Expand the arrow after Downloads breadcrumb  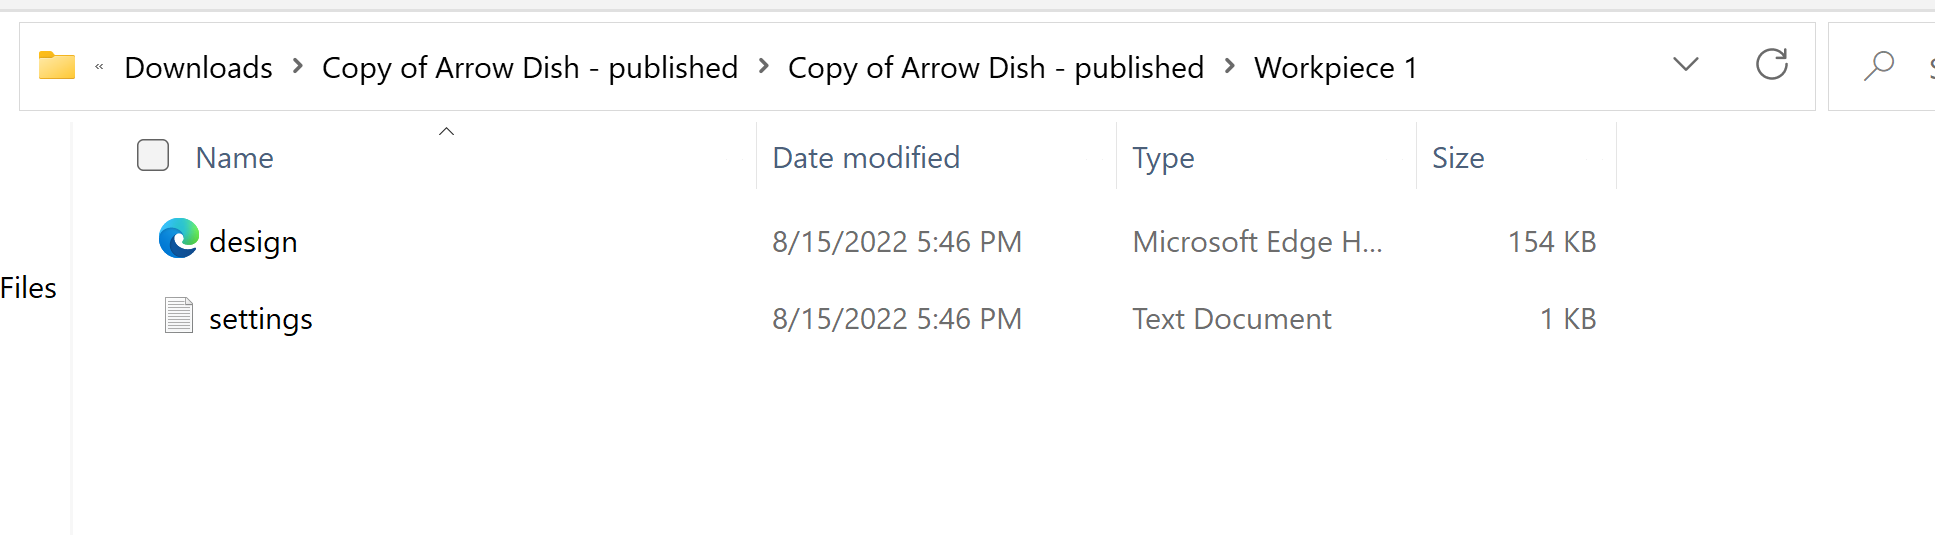[297, 67]
